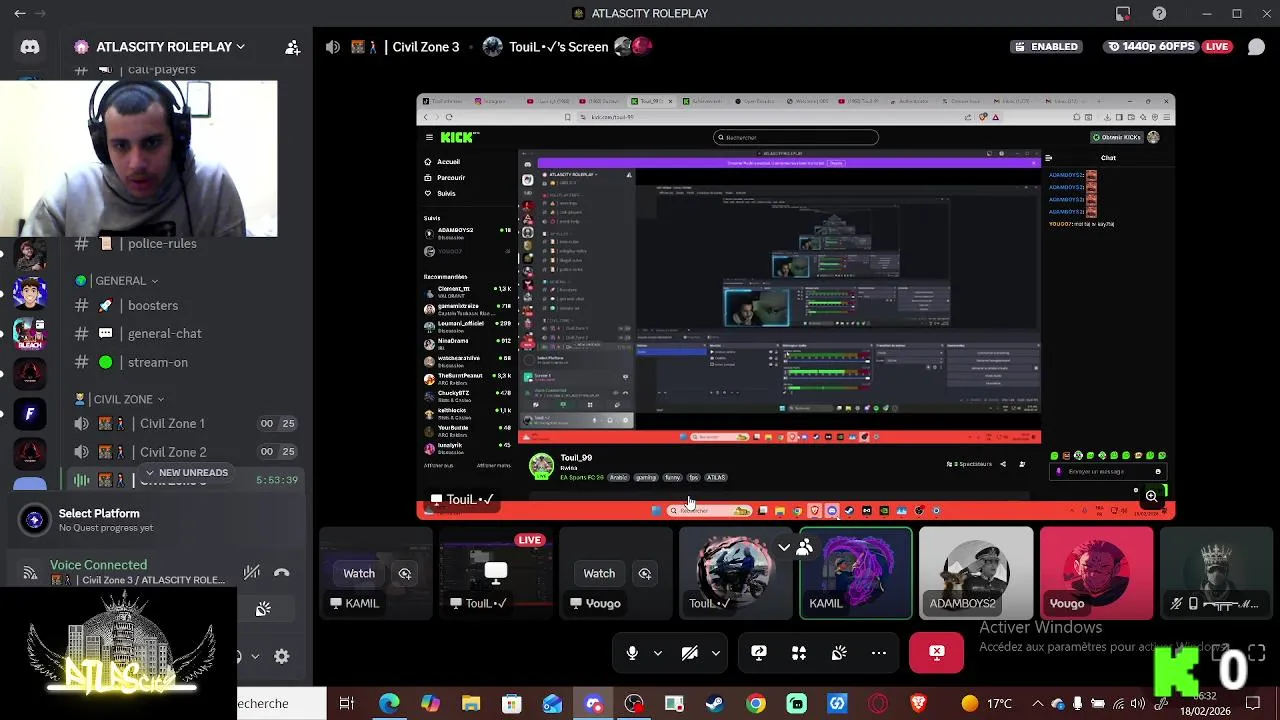This screenshot has height=720, width=1280.
Task: Open the Help question mark icon
Action: (x=1159, y=13)
